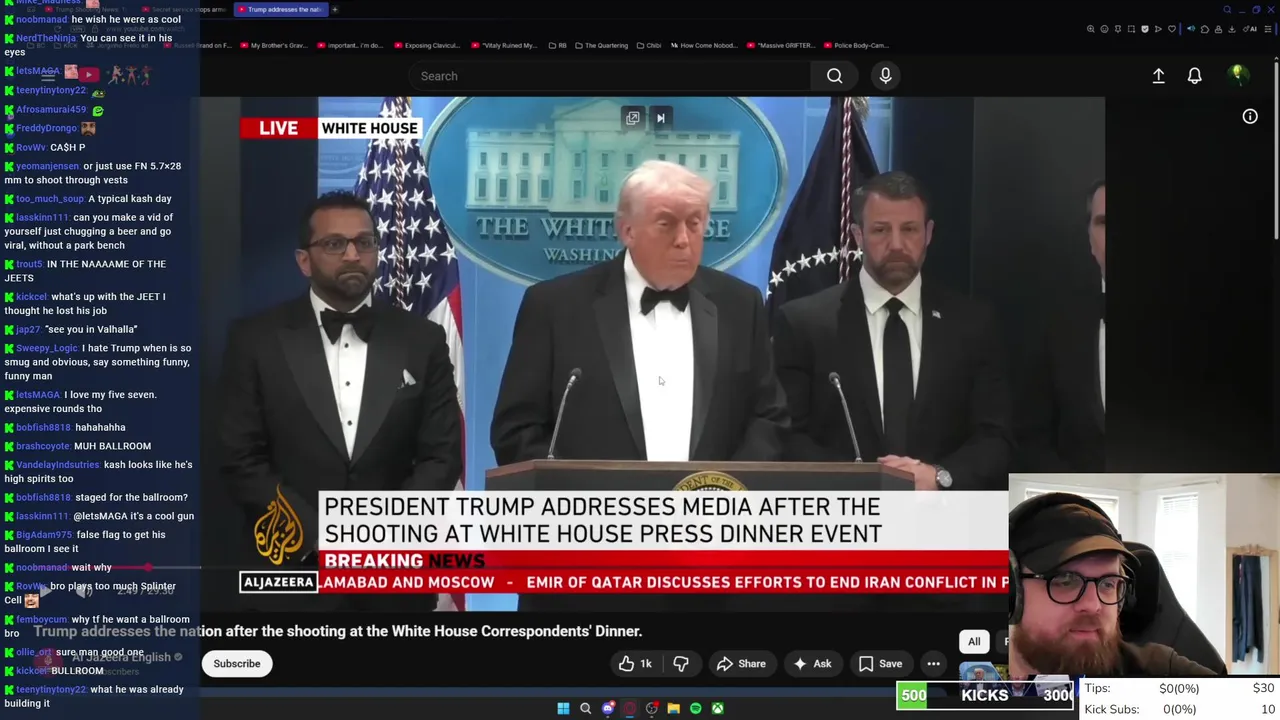Click into the YouTube Search field
1280x720 pixels.
pyautogui.click(x=610, y=76)
